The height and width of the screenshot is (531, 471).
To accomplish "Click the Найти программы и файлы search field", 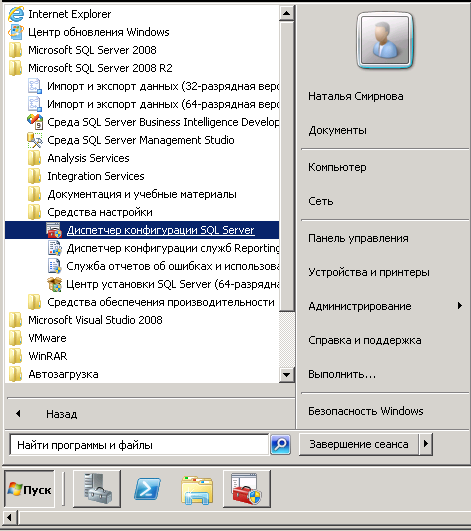I will point(139,445).
